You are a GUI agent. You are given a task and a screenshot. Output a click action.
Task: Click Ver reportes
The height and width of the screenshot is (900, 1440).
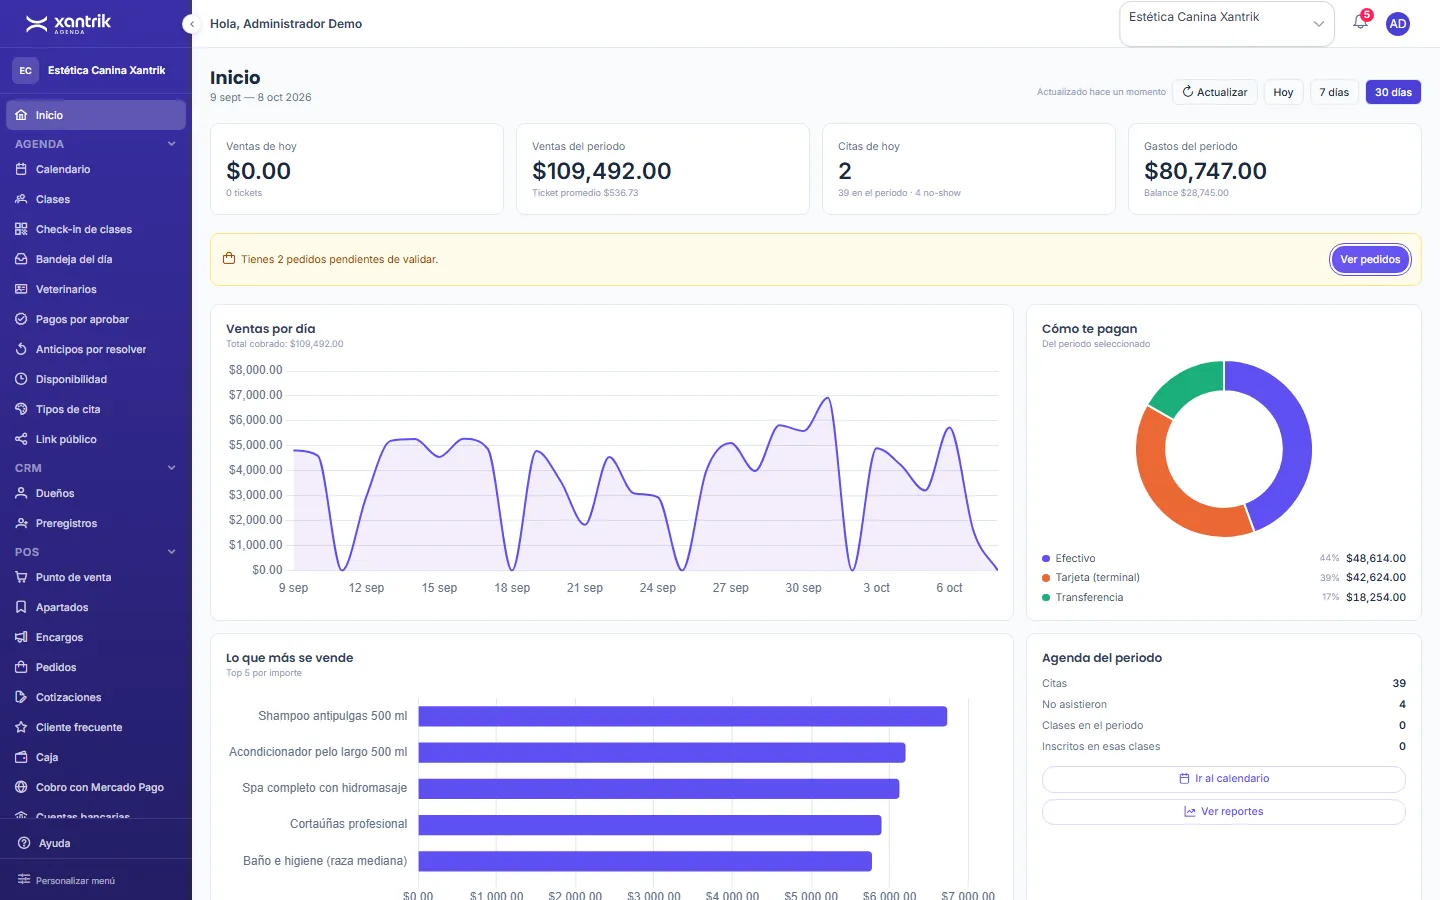click(1224, 812)
